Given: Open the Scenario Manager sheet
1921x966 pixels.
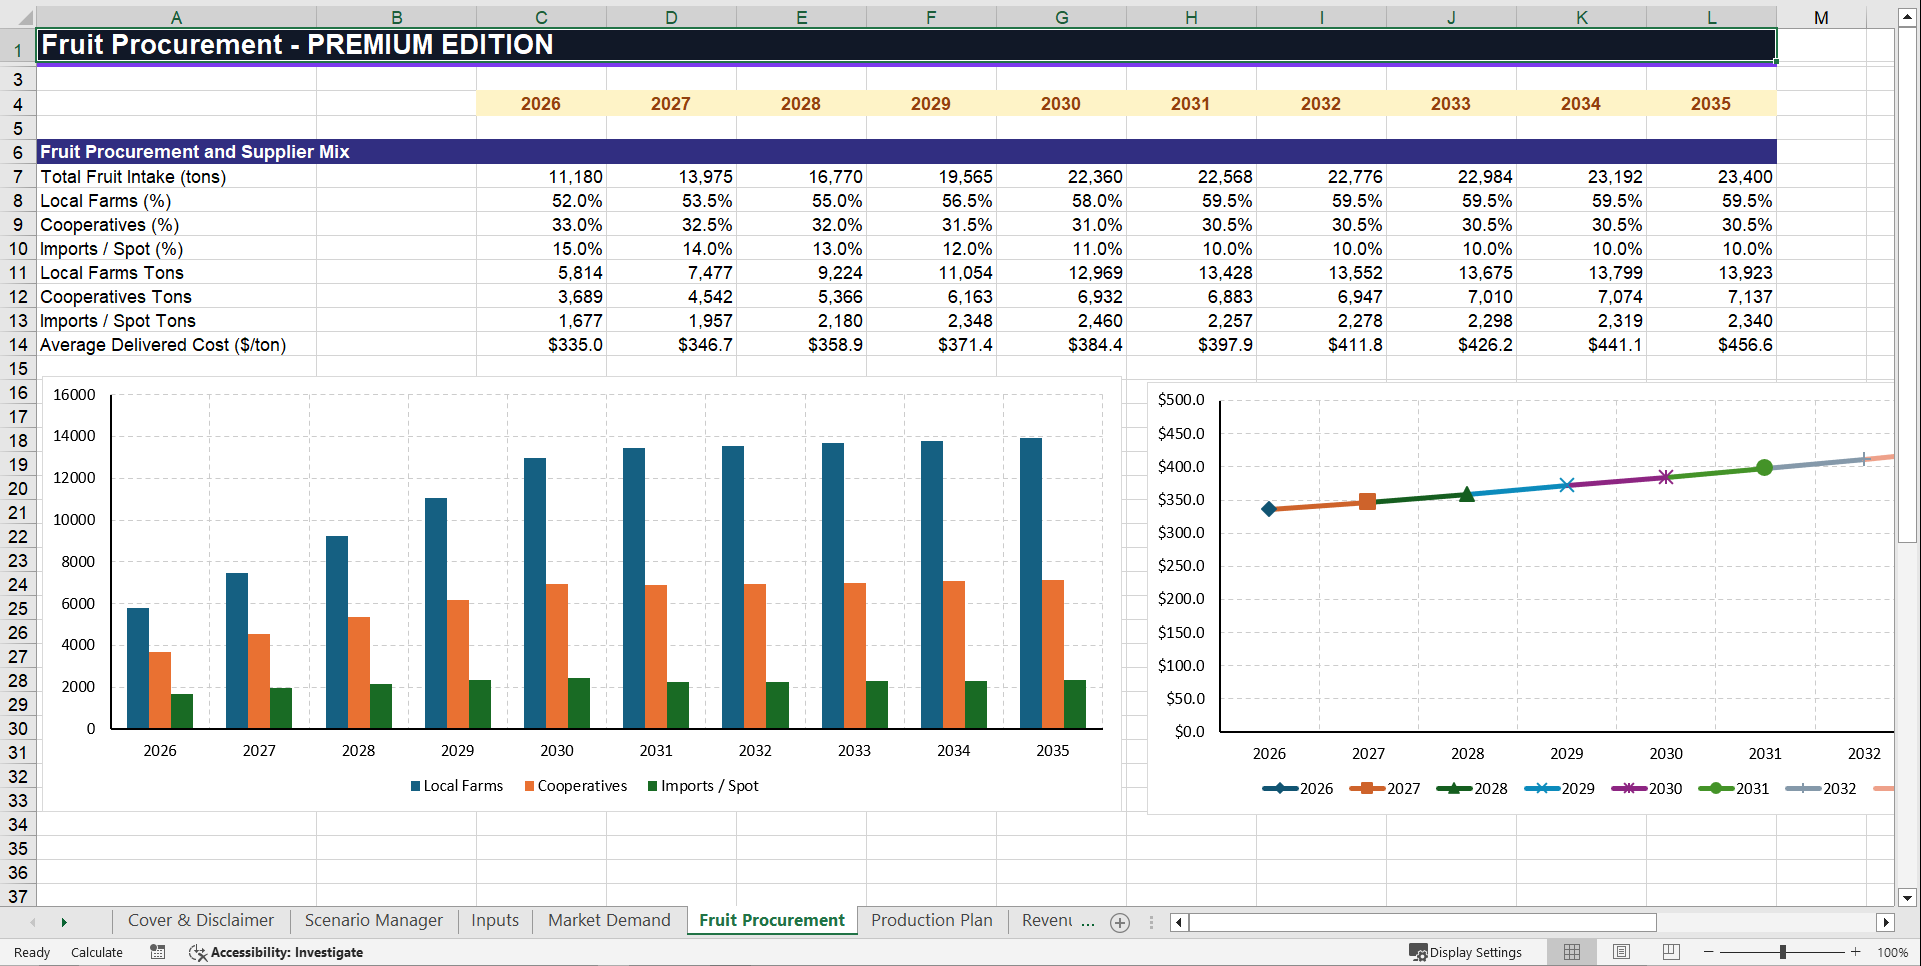Looking at the screenshot, I should 374,921.
